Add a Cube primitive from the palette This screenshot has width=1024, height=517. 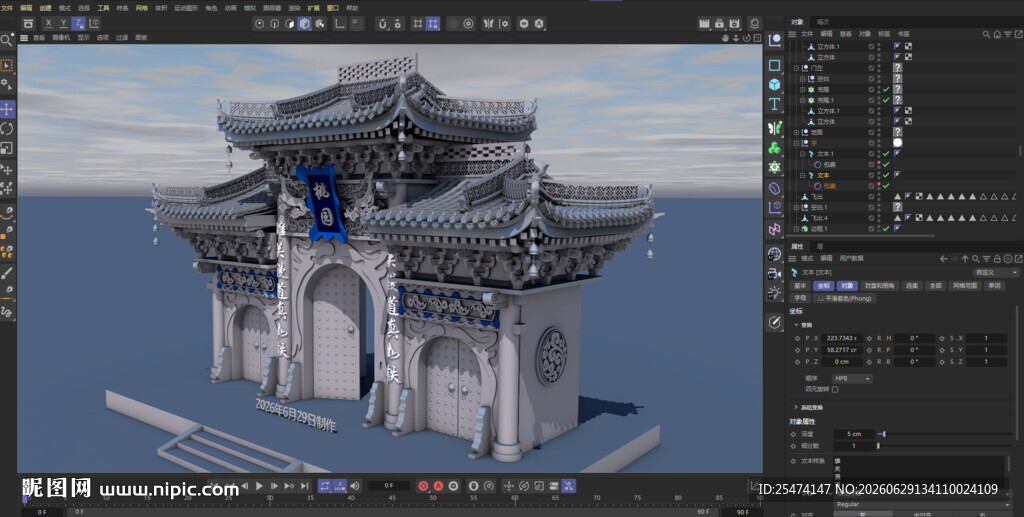[775, 85]
